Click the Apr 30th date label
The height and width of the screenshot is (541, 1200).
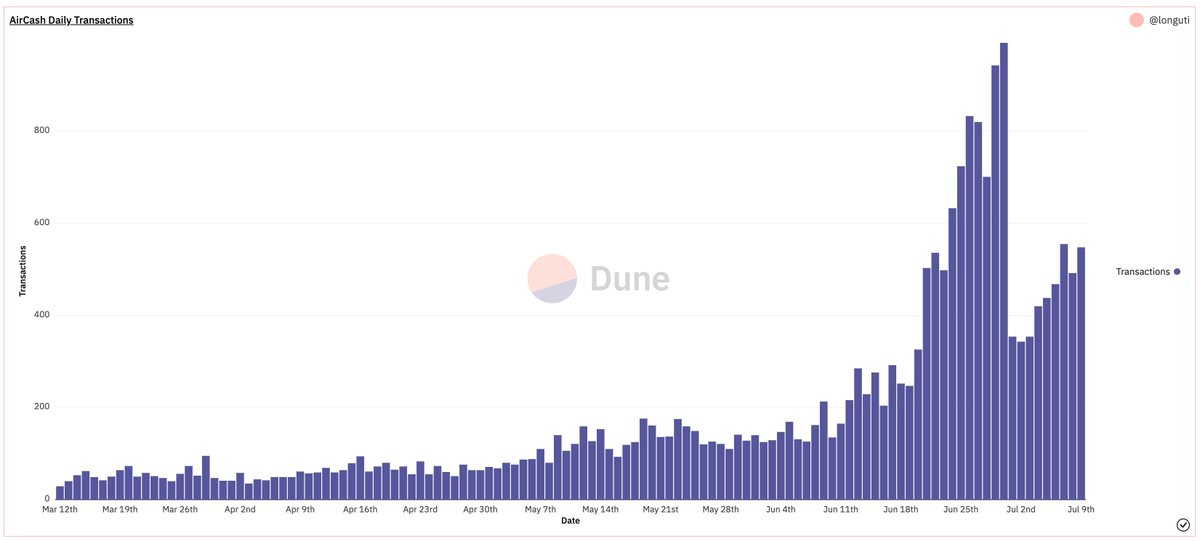coord(481,509)
